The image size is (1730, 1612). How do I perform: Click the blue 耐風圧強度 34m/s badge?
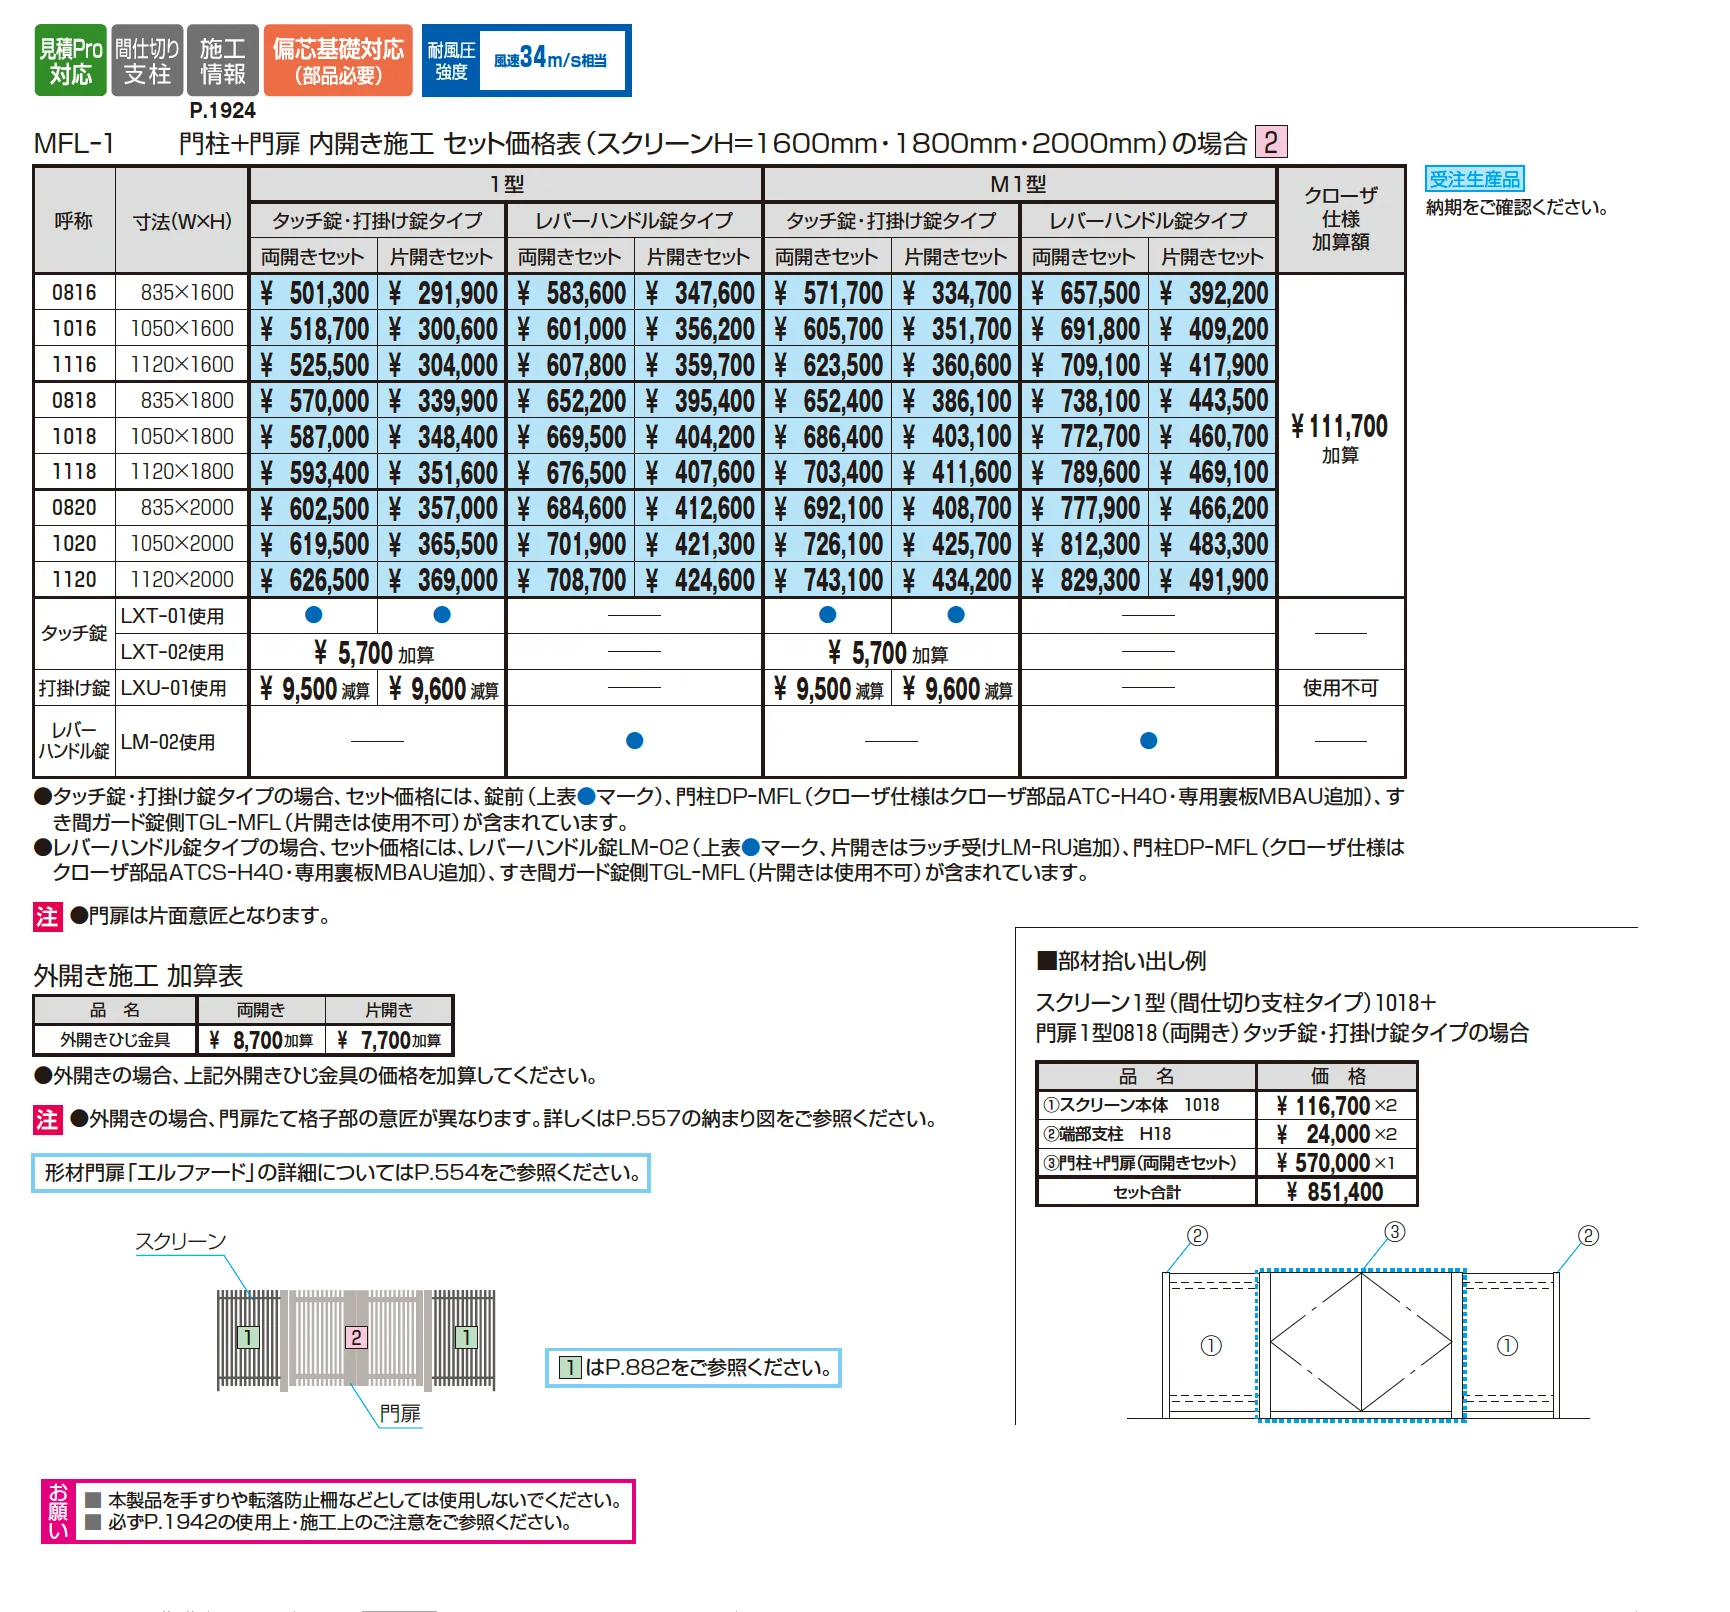pos(526,61)
